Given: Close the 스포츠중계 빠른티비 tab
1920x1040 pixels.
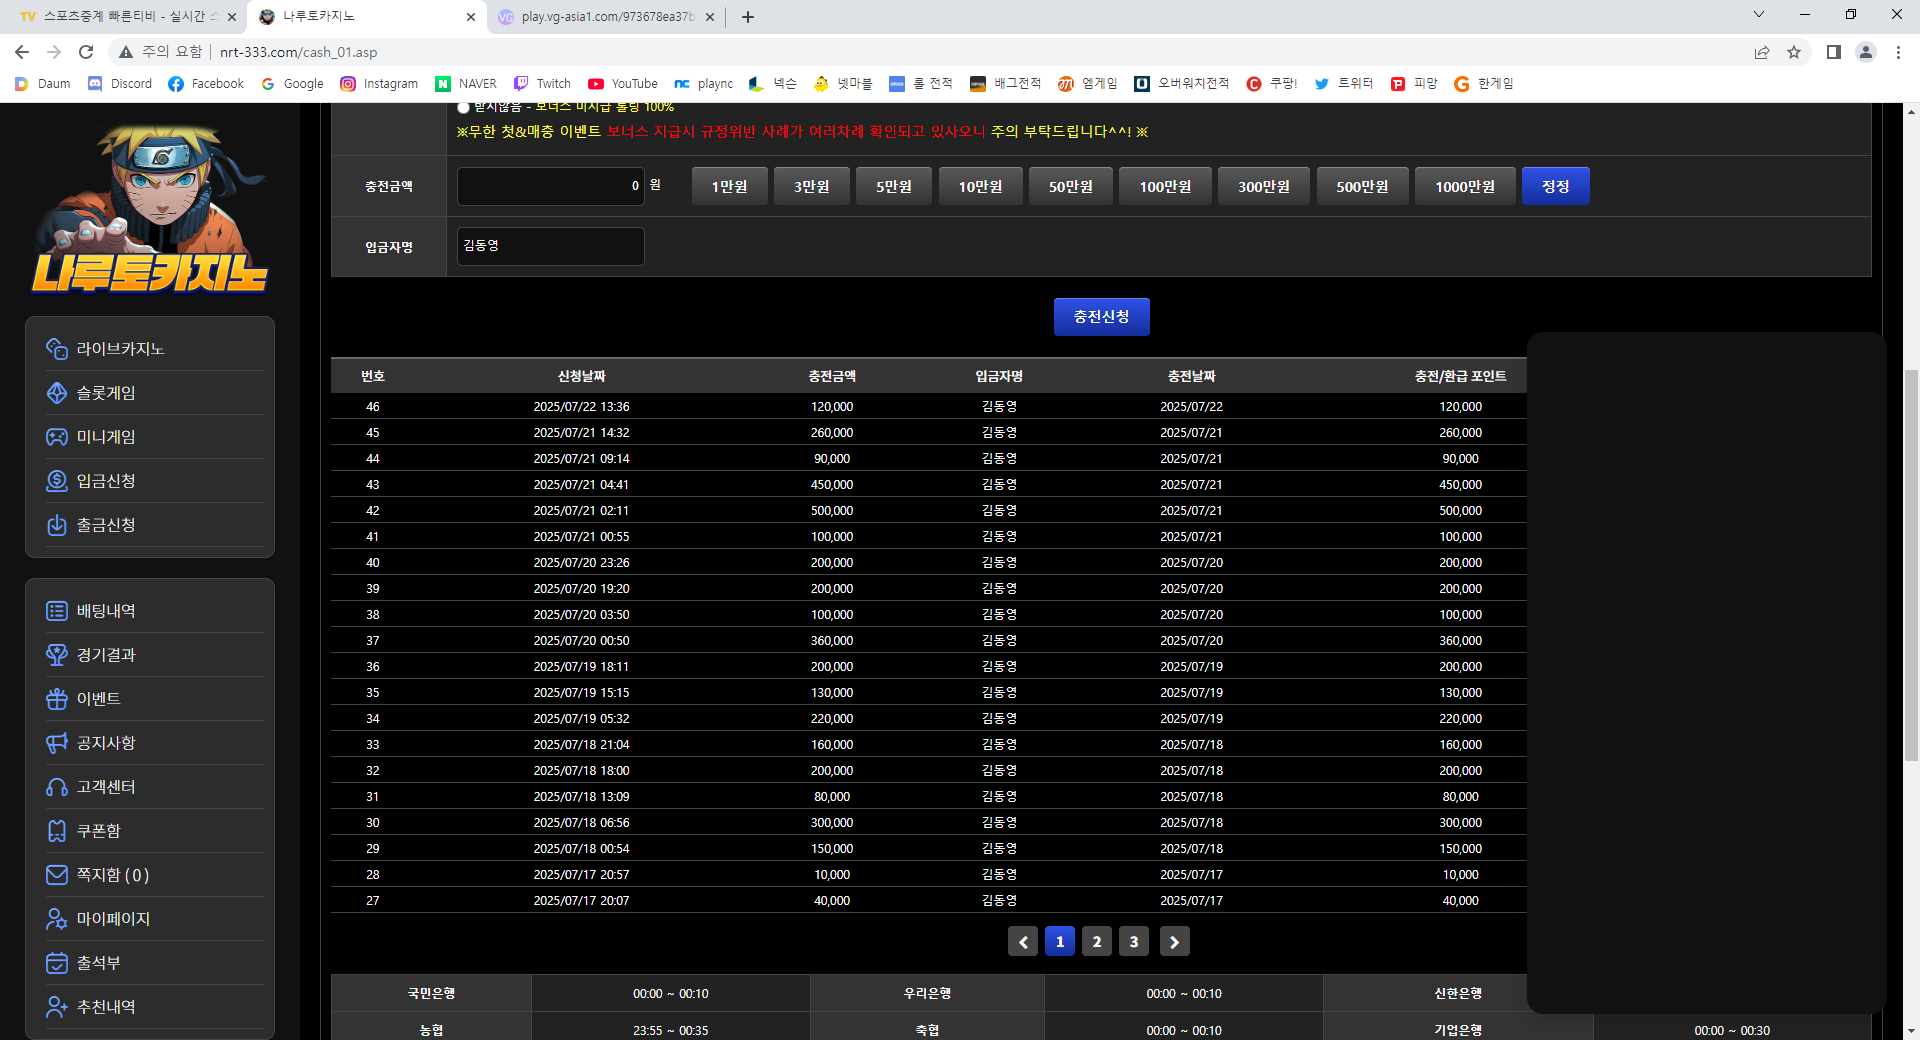Looking at the screenshot, I should coord(232,17).
